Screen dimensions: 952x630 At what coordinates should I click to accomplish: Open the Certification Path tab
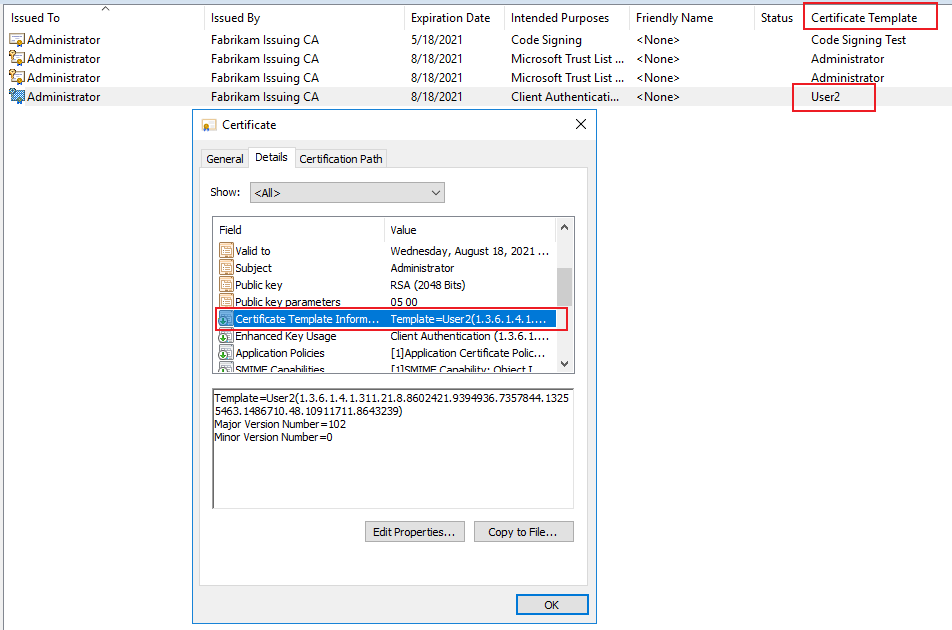(x=341, y=158)
